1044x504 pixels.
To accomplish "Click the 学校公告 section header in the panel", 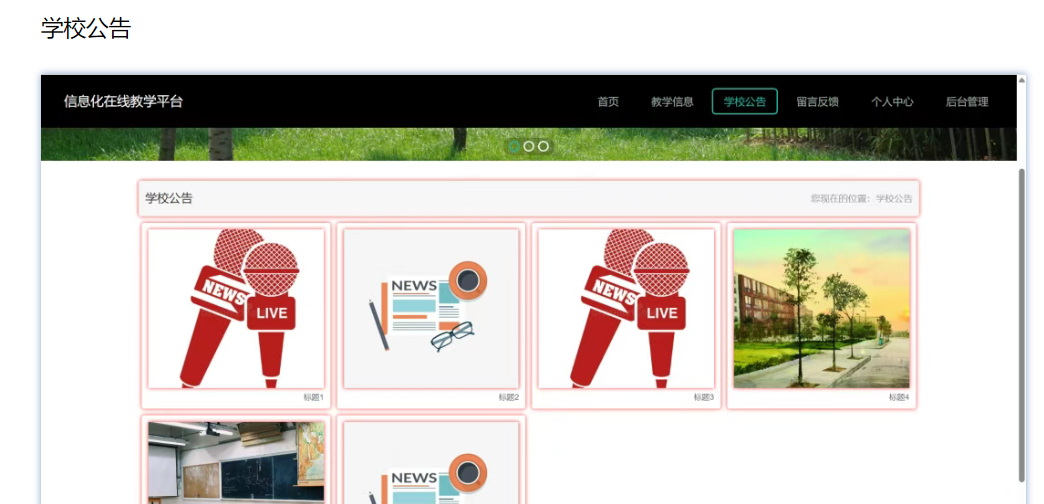I will click(169, 198).
